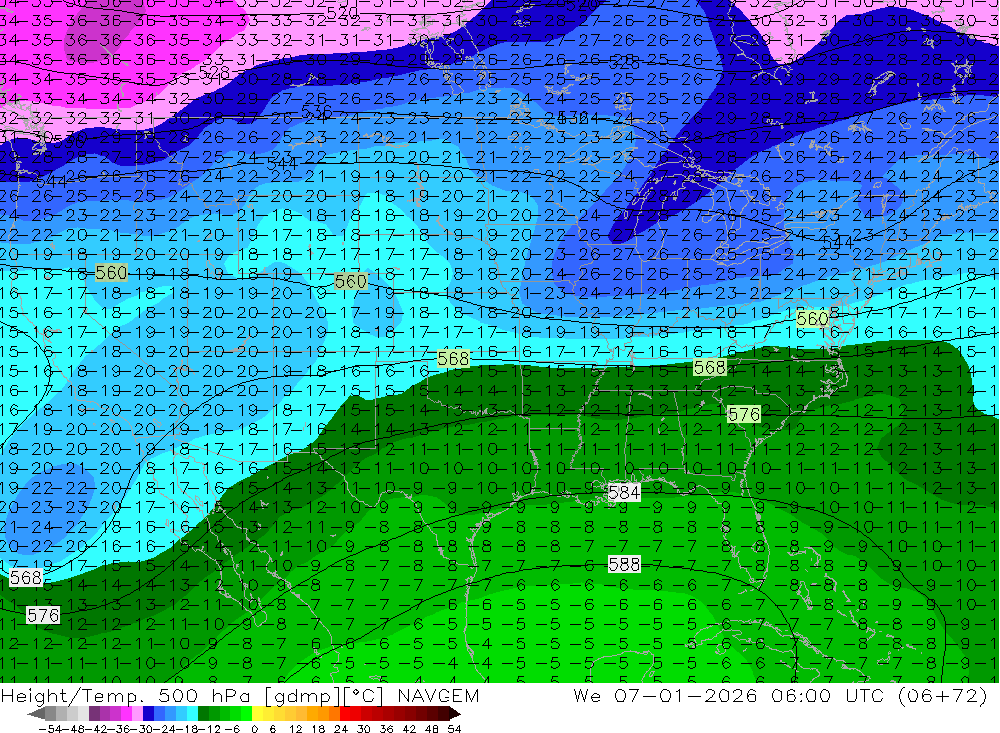
Task: Click the middle 560 contour label
Action: [x=351, y=281]
